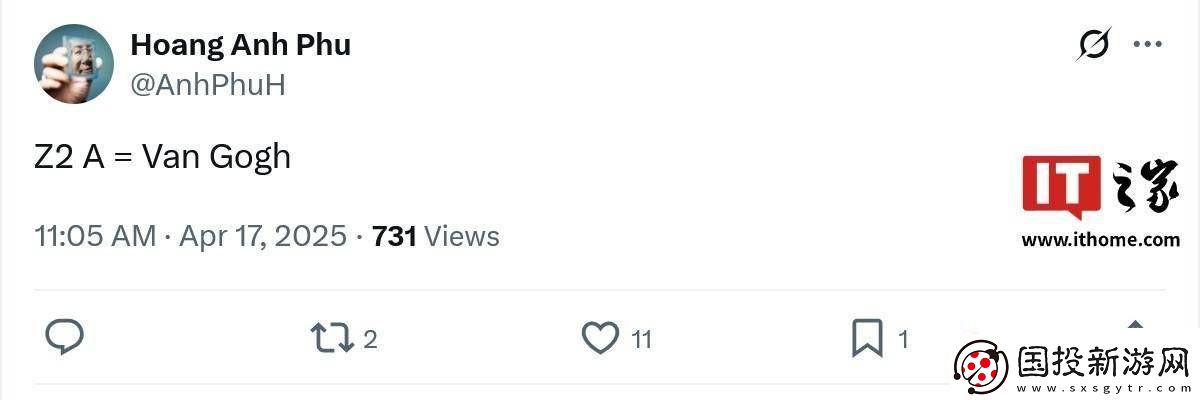Click the 11:05 AM tweet timestamp
This screenshot has height=400, width=1200.
click(x=95, y=237)
